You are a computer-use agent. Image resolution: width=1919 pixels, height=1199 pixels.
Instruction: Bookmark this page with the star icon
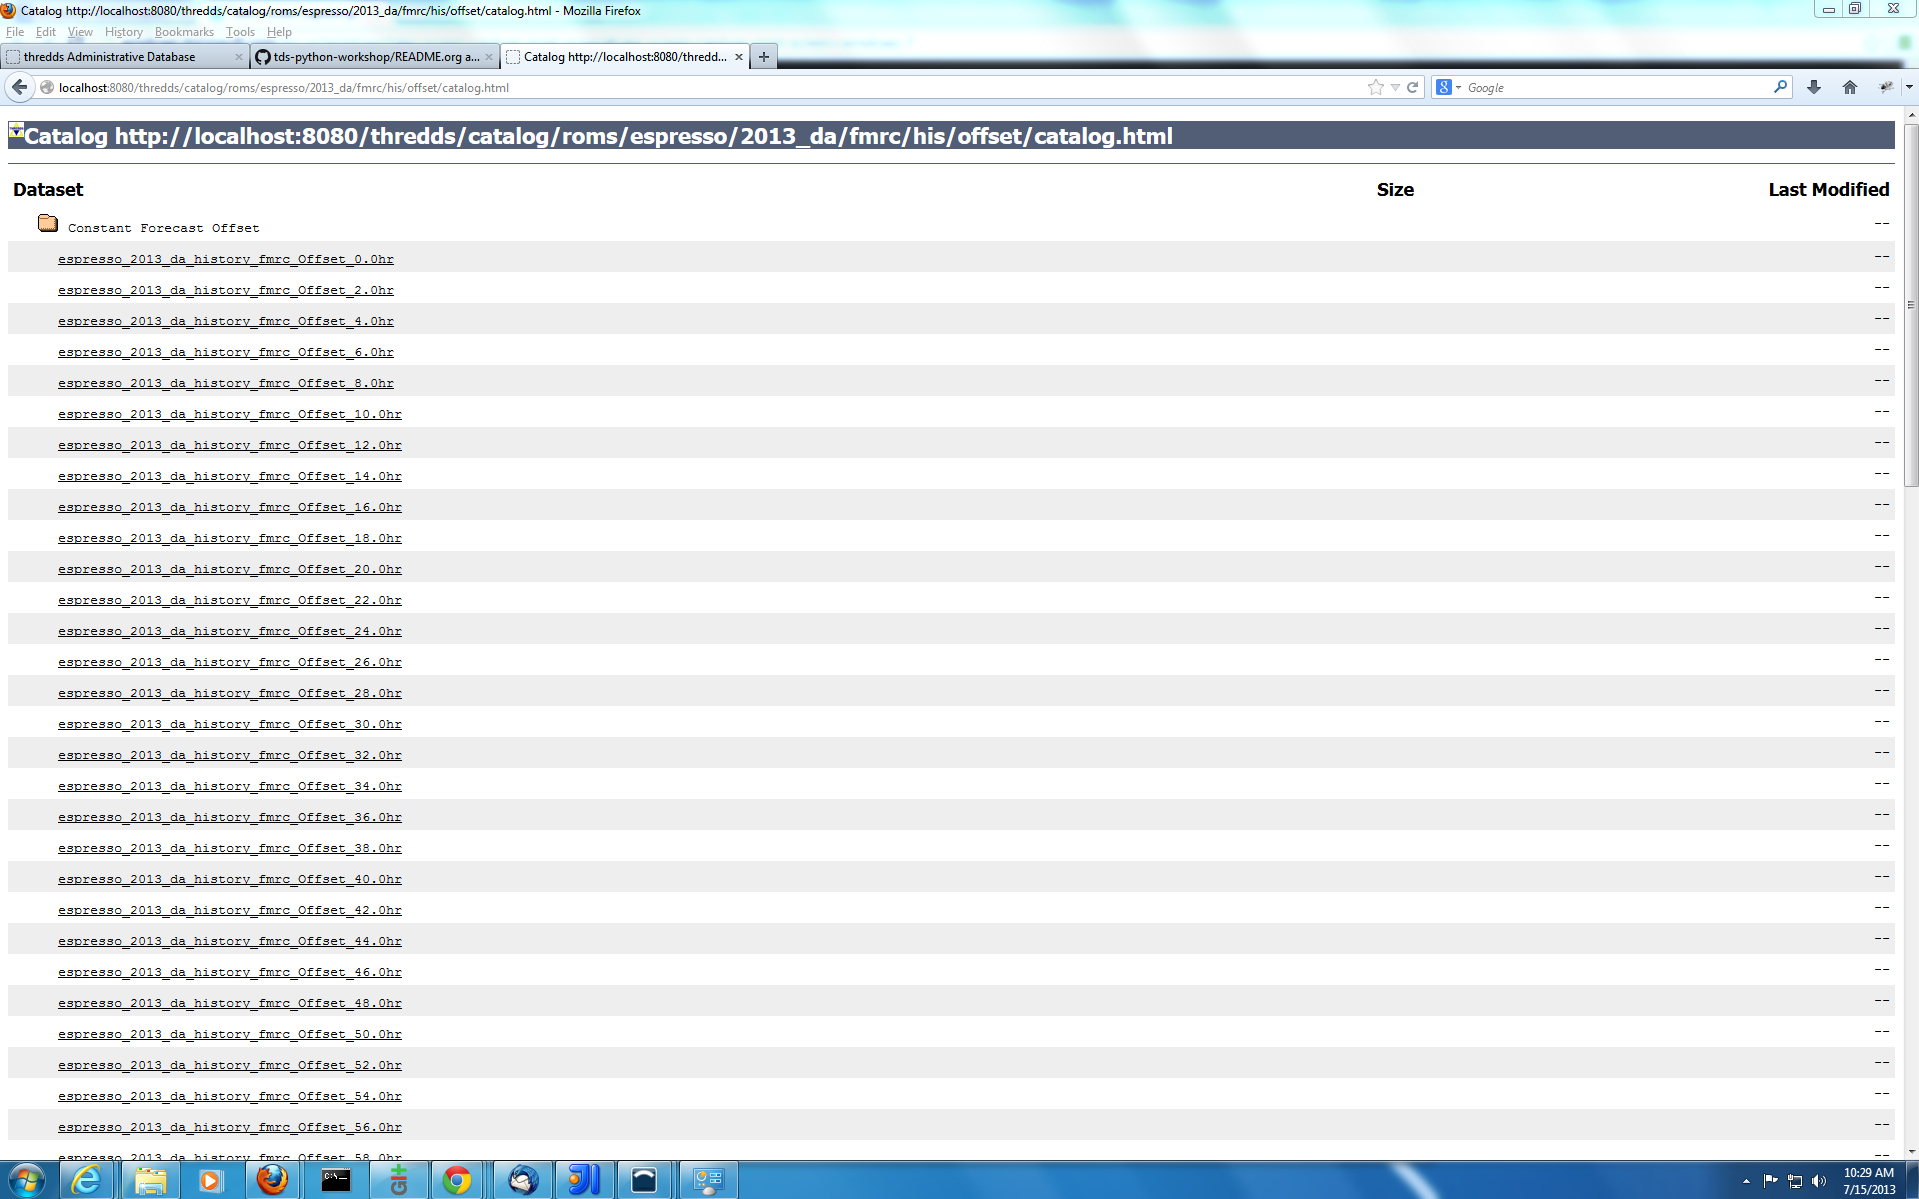coord(1375,88)
